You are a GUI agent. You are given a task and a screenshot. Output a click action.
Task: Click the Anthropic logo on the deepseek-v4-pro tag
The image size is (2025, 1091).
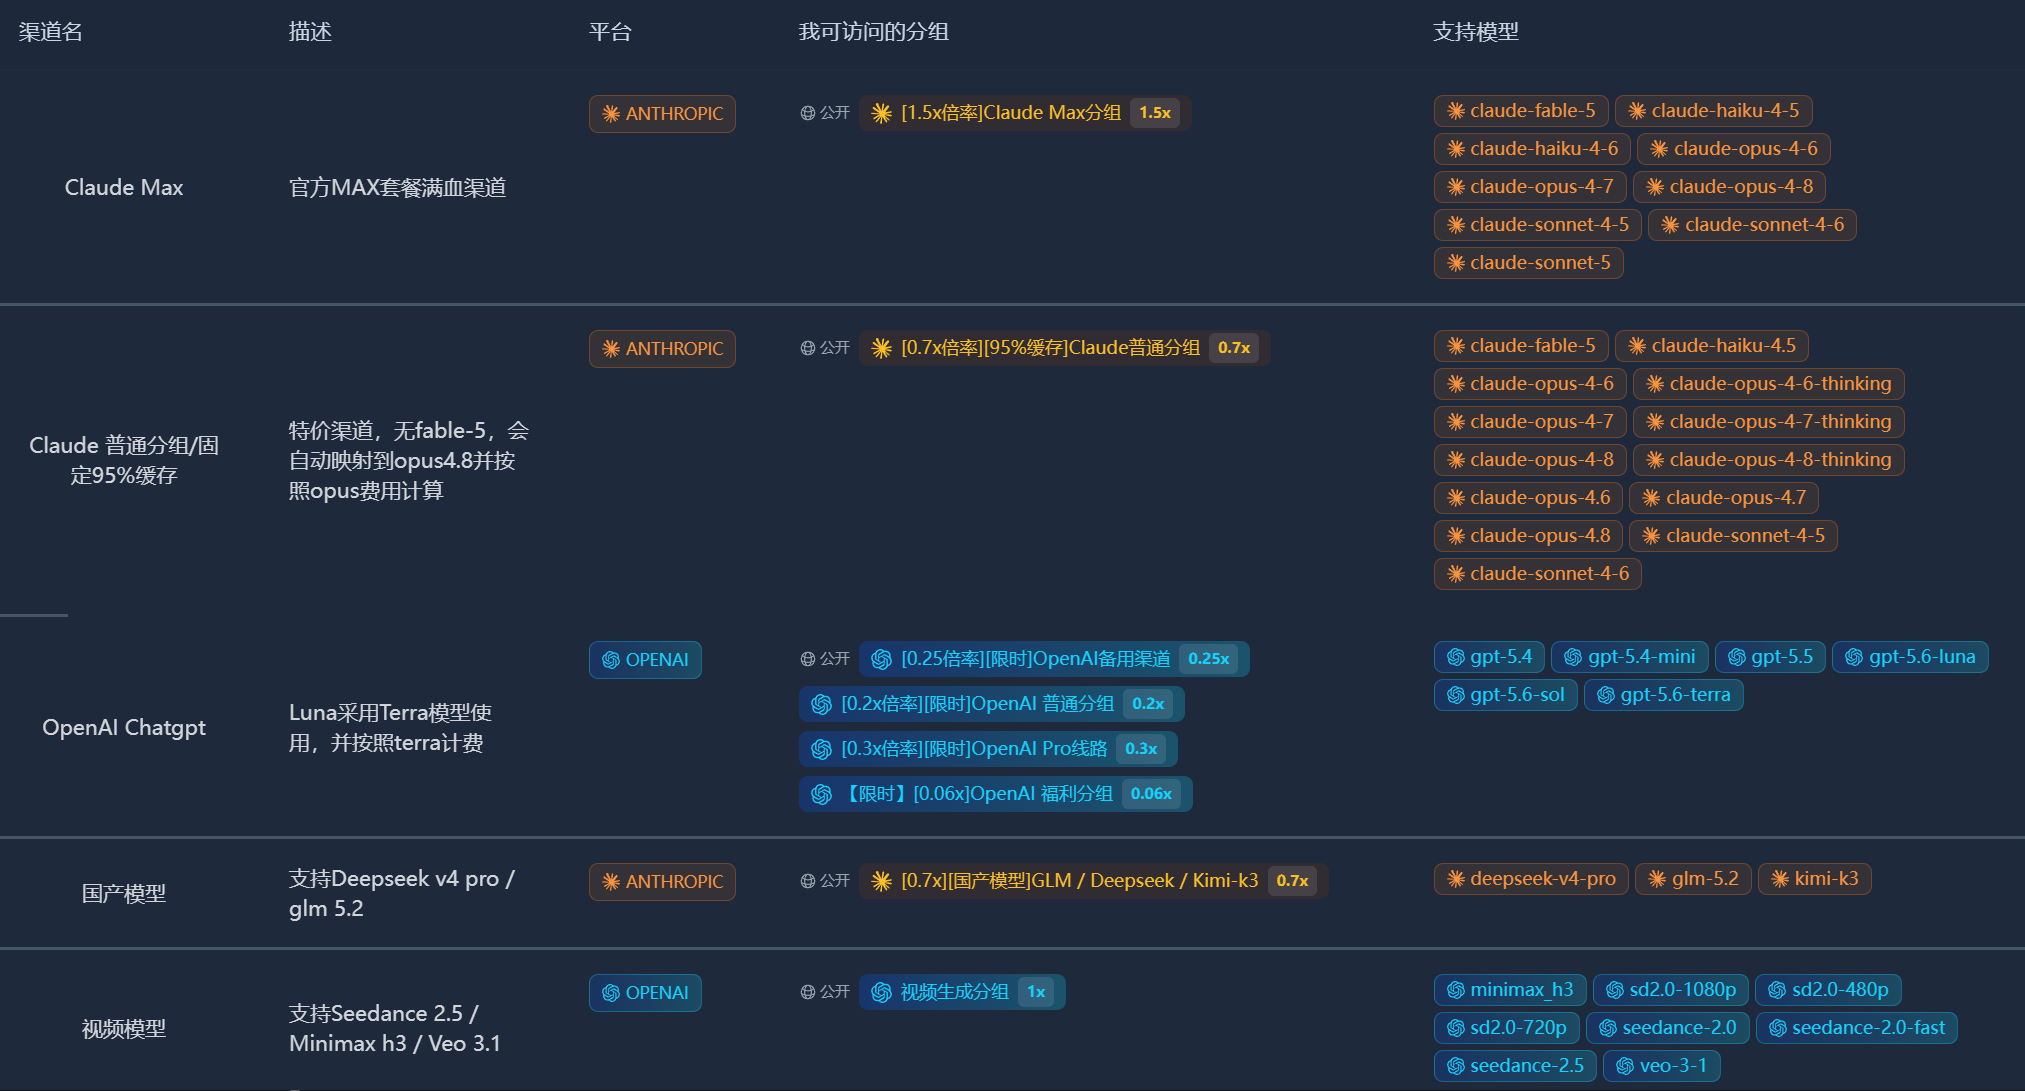click(1456, 879)
